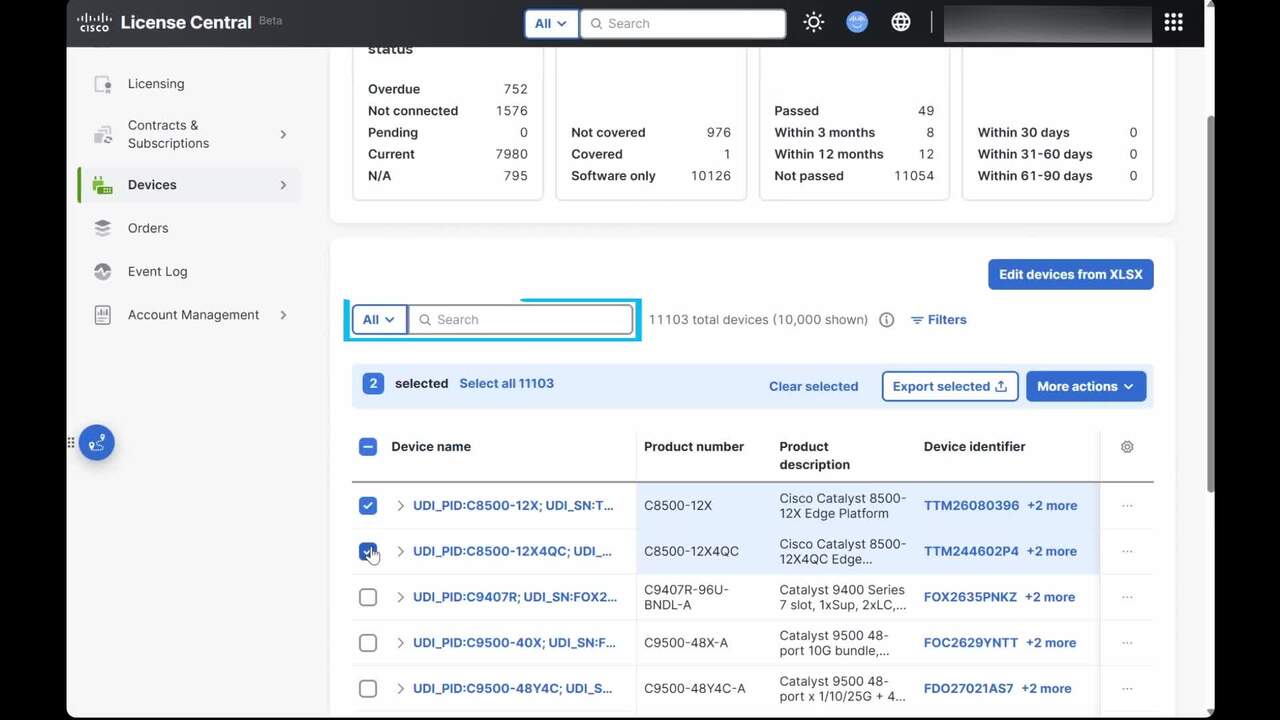
Task: Click the Orders sidebar icon
Action: pos(102,228)
